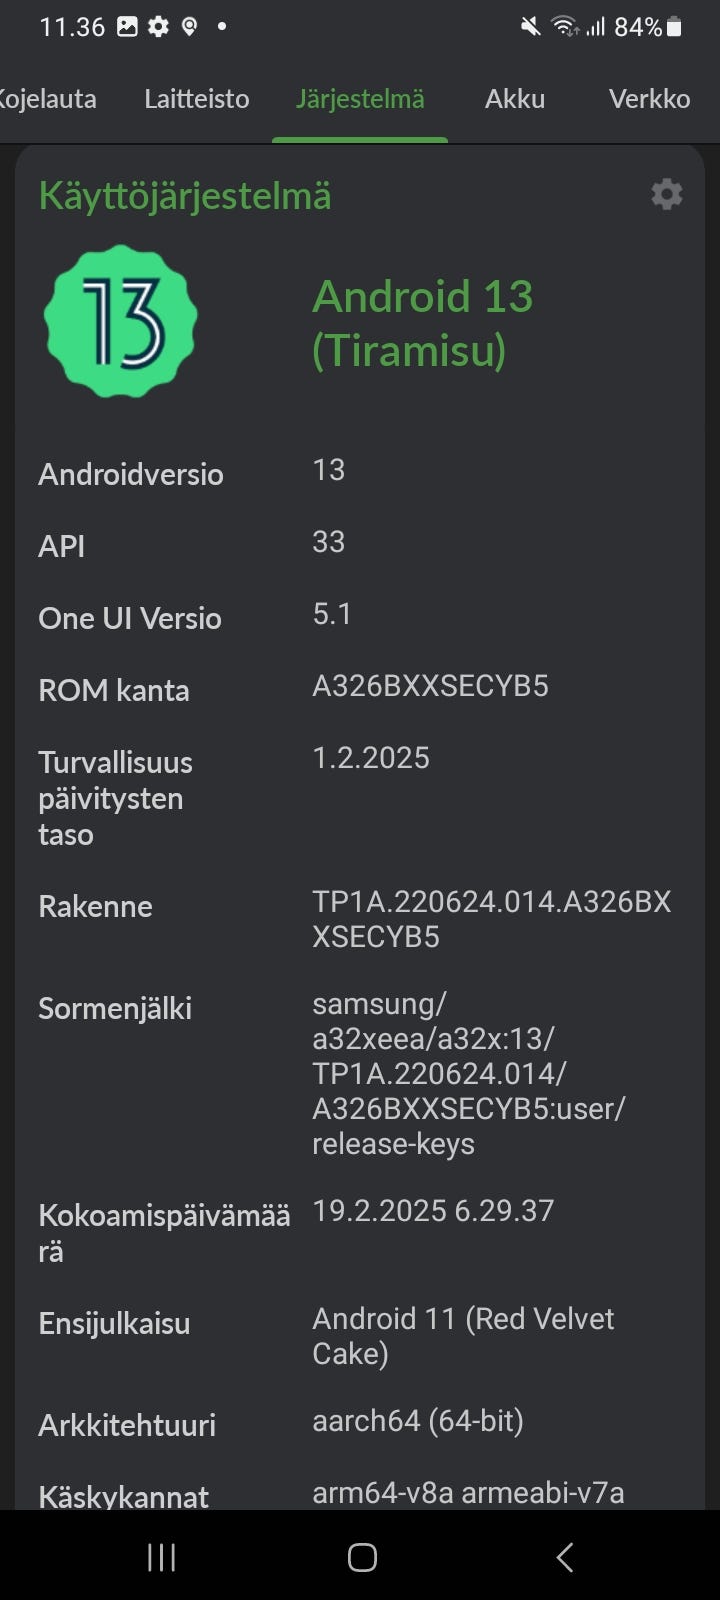This screenshot has height=1600, width=720.
Task: Open the settings gear in Käyttöjärjestelmä card
Action: (x=666, y=194)
